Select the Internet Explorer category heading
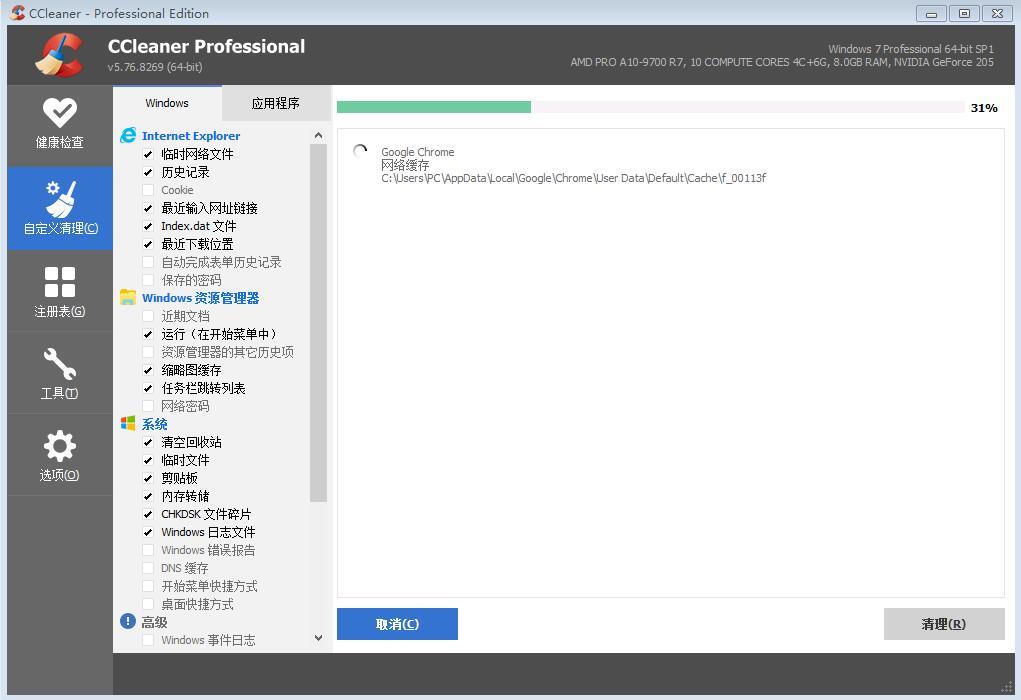Viewport: 1021px width, 700px height. pyautogui.click(x=191, y=135)
